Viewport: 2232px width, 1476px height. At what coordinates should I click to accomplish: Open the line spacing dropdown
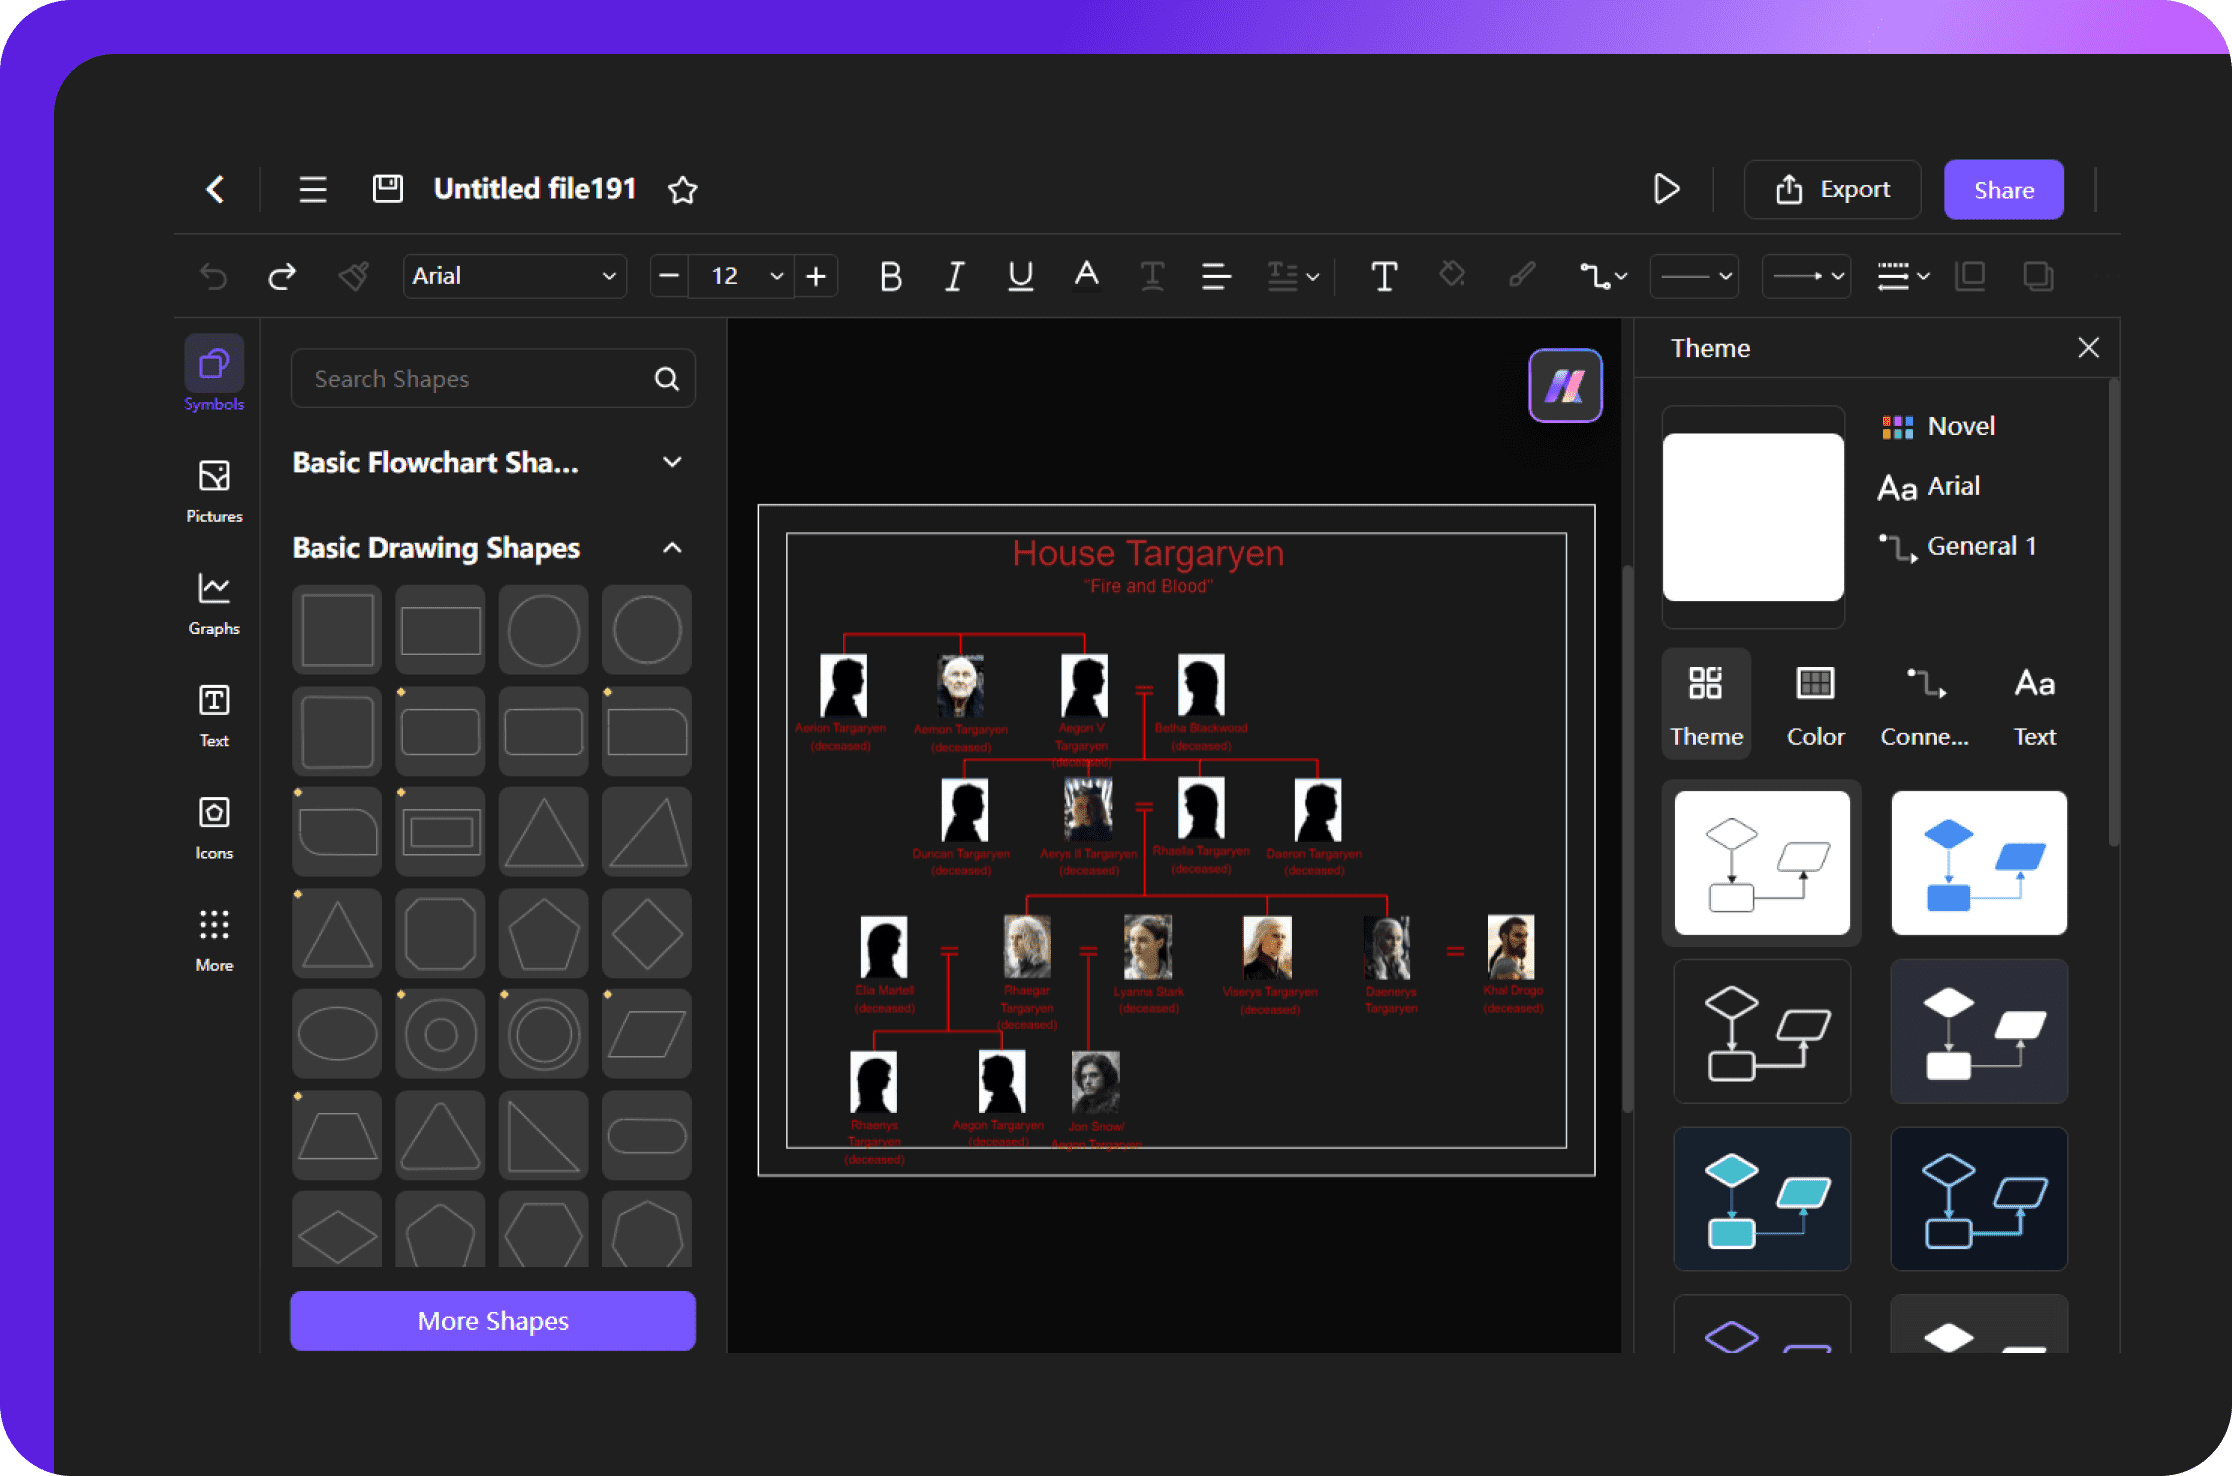1292,275
